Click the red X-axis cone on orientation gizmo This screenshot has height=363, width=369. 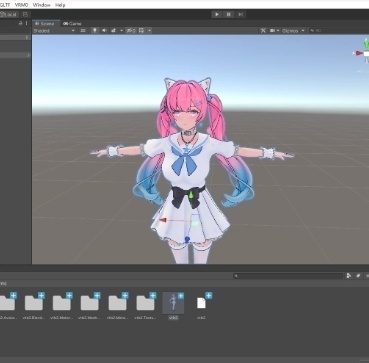coord(359,53)
